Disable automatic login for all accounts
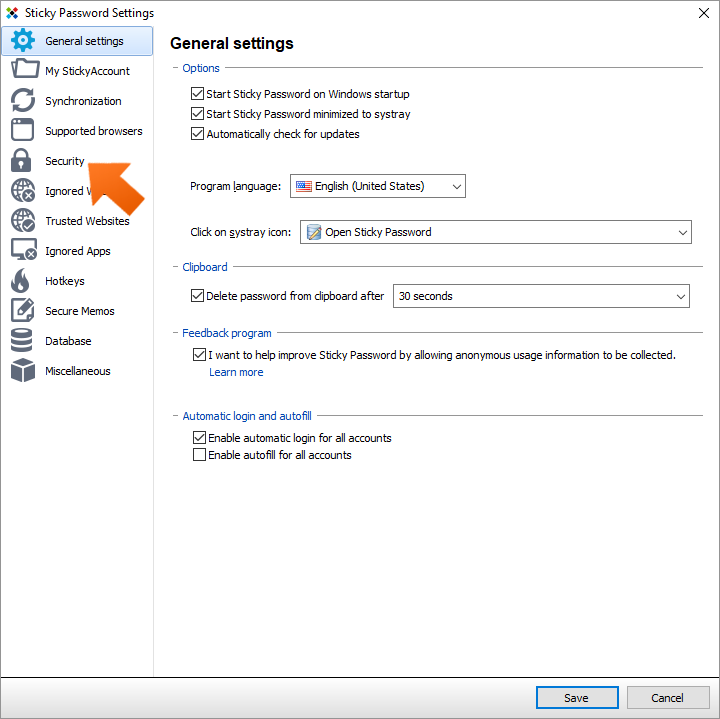Screen dimensions: 720x719 tap(199, 438)
